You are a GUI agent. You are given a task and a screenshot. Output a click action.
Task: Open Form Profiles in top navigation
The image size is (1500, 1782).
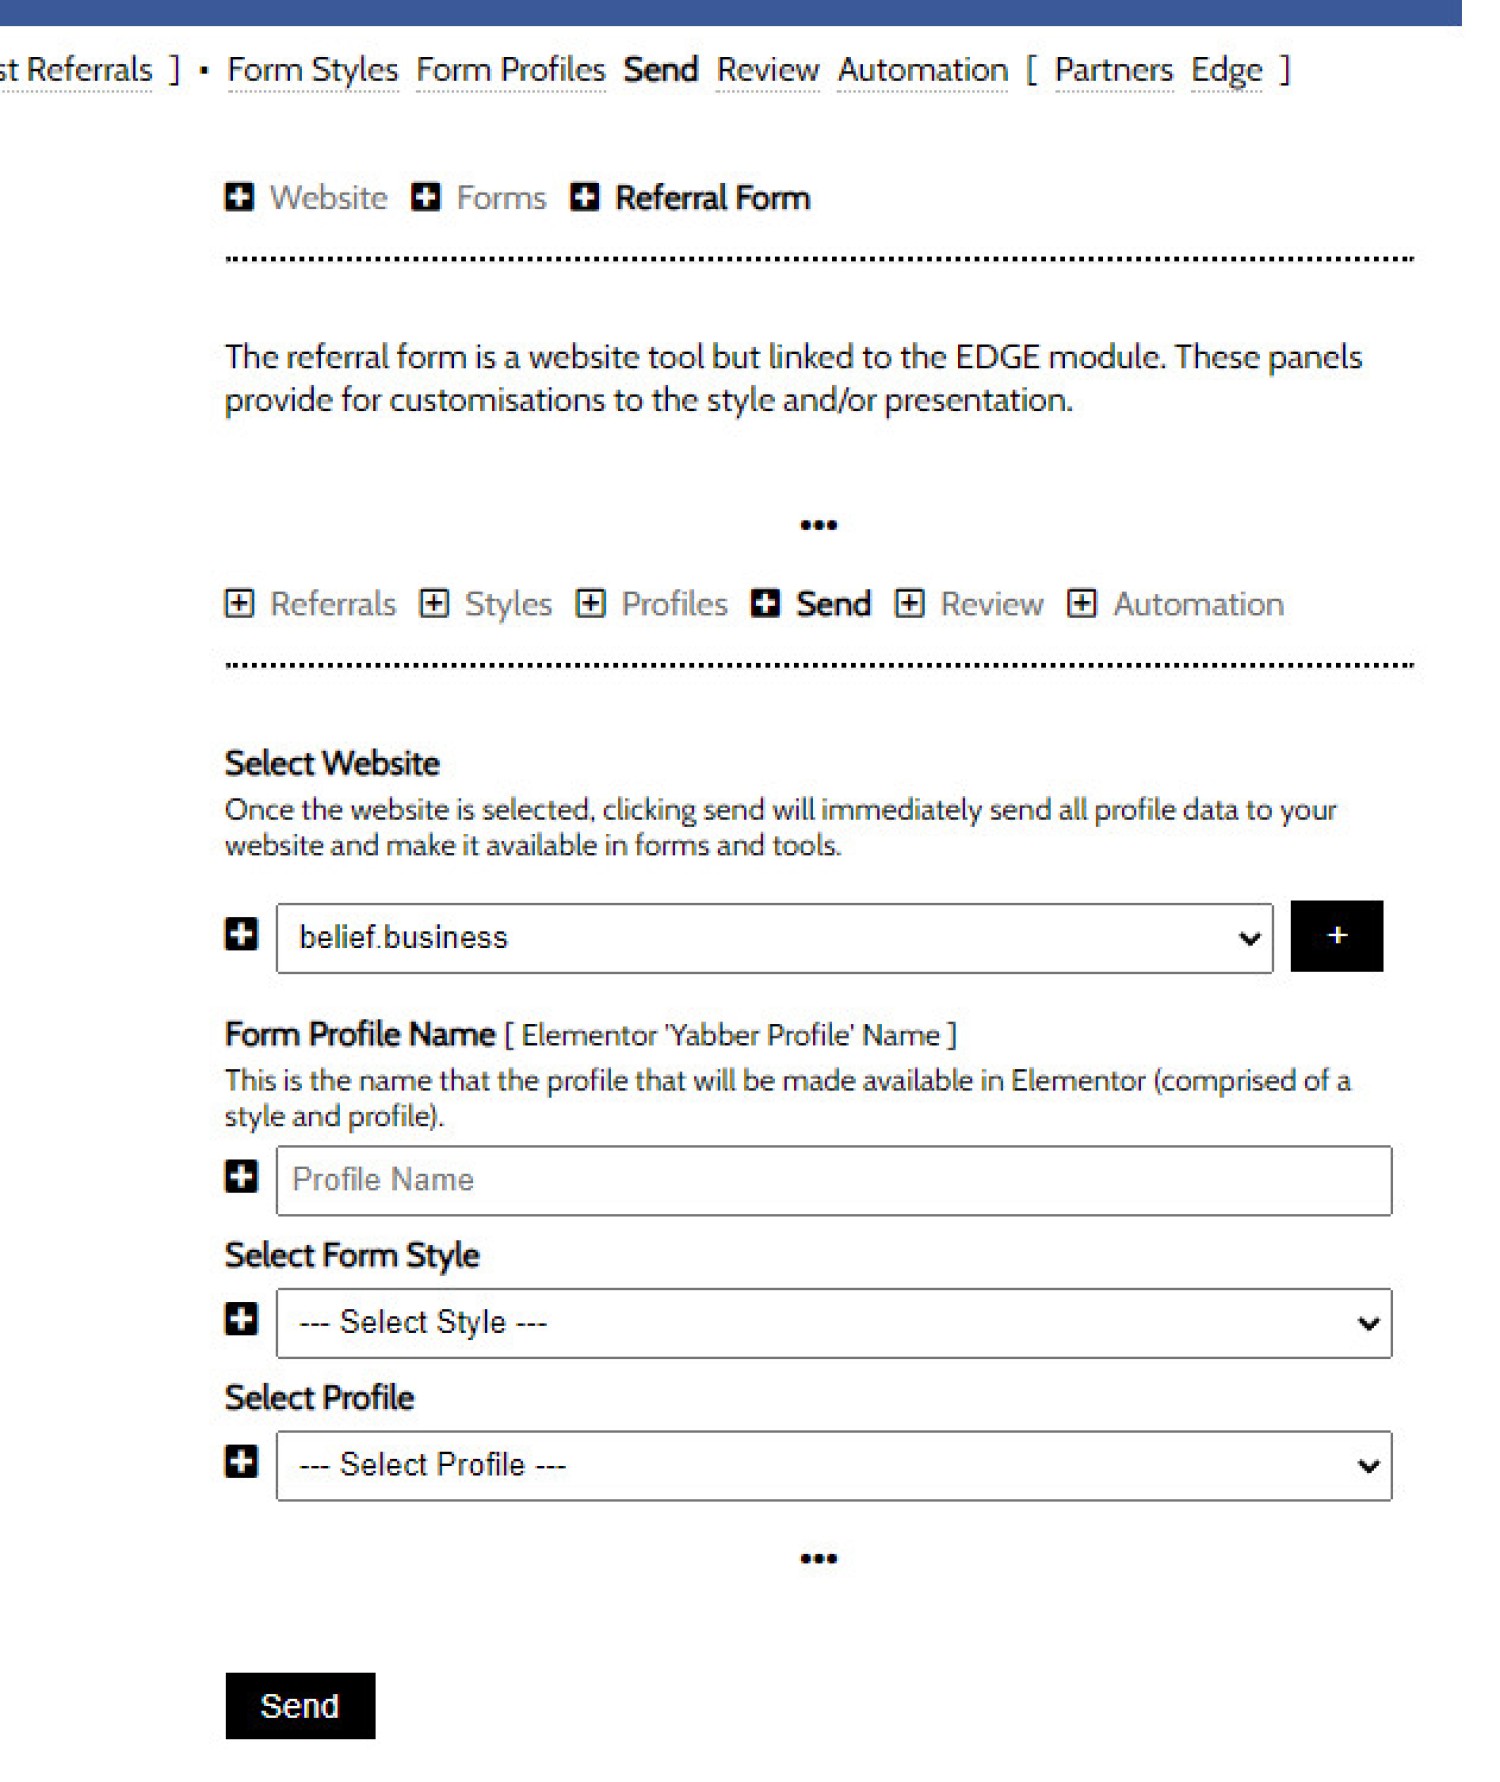point(511,70)
